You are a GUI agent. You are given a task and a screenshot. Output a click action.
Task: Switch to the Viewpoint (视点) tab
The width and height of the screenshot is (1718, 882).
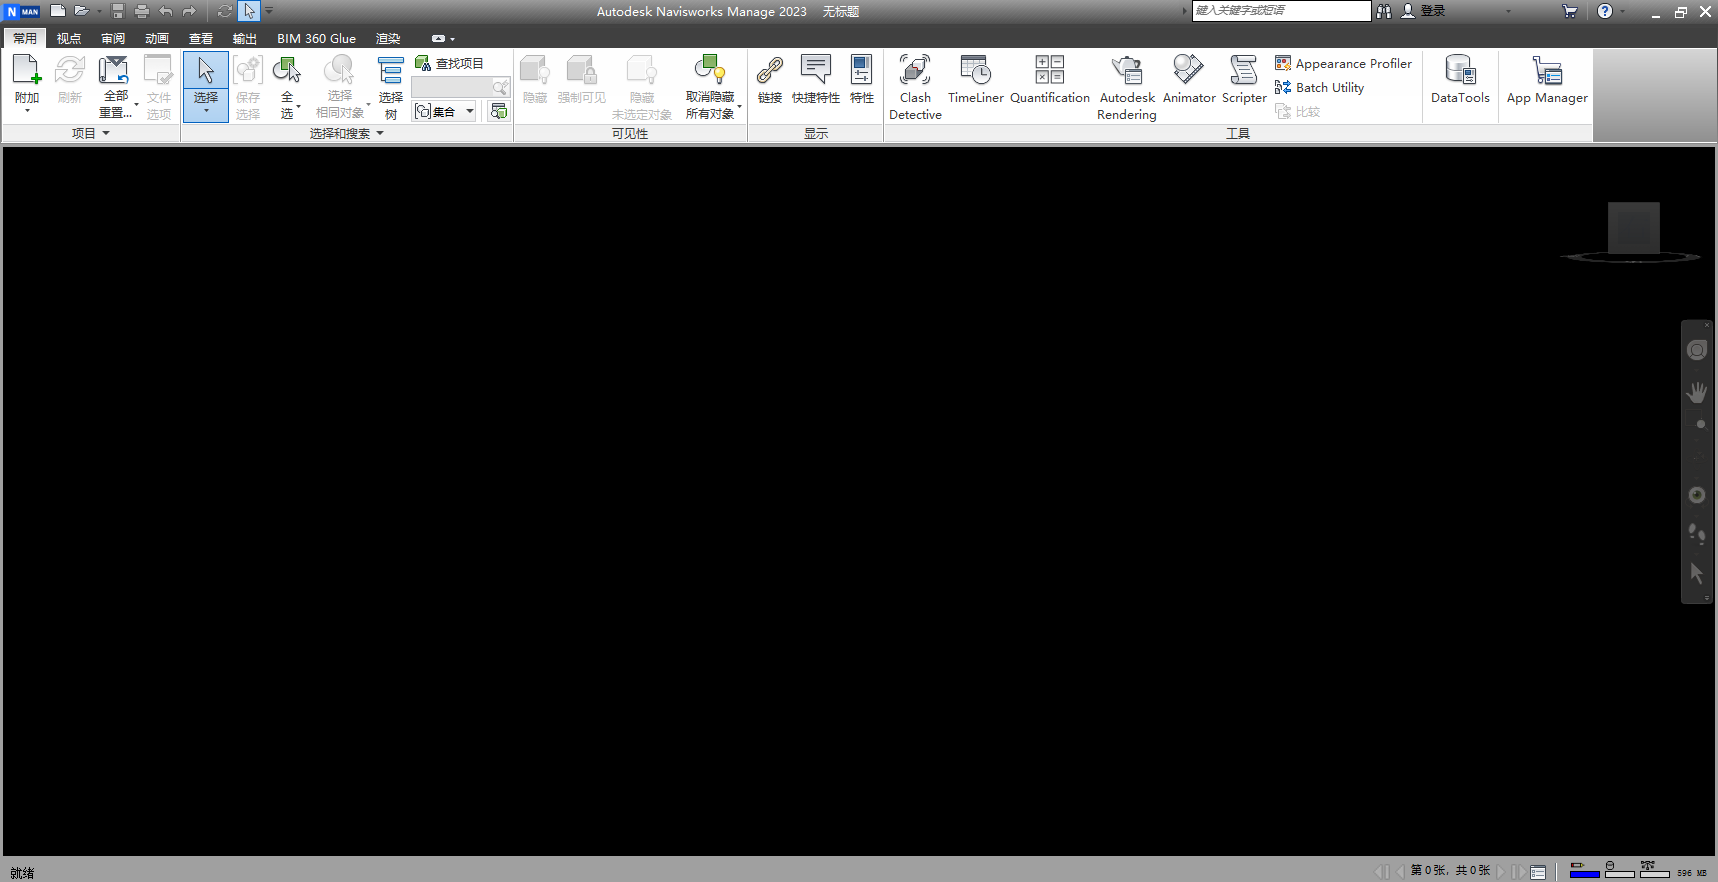coord(69,38)
